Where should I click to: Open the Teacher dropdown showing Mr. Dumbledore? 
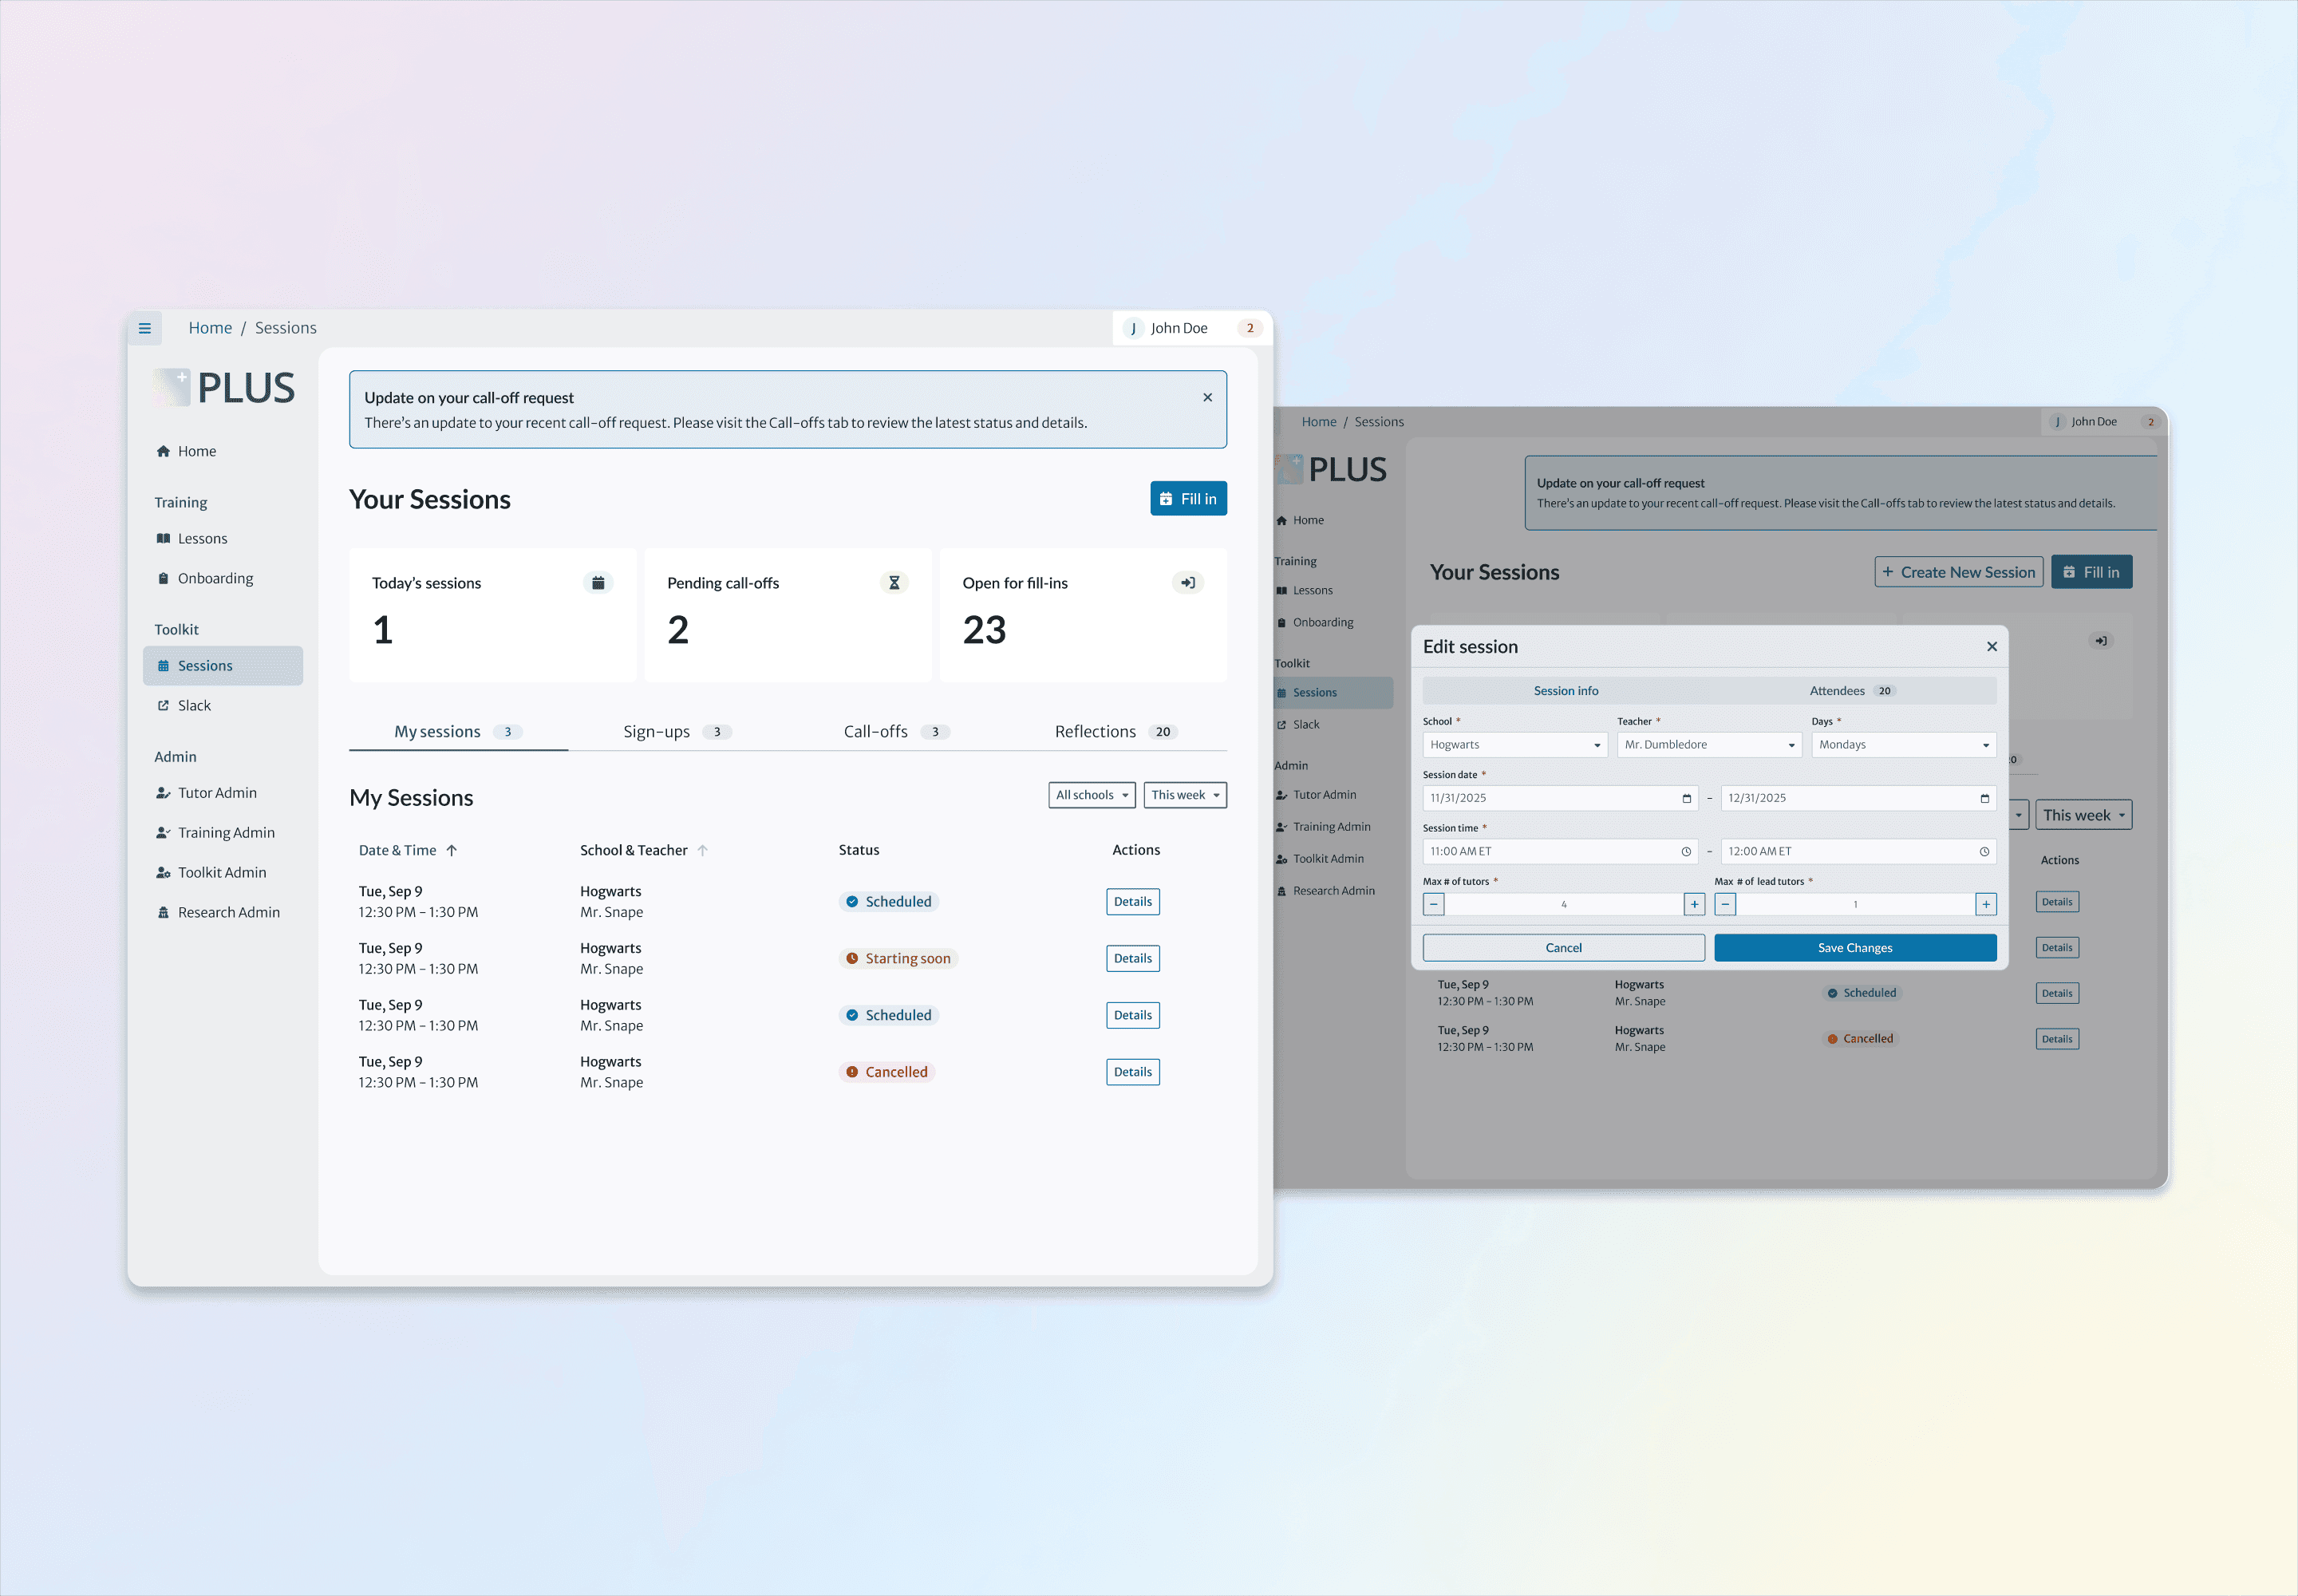pyautogui.click(x=1708, y=745)
